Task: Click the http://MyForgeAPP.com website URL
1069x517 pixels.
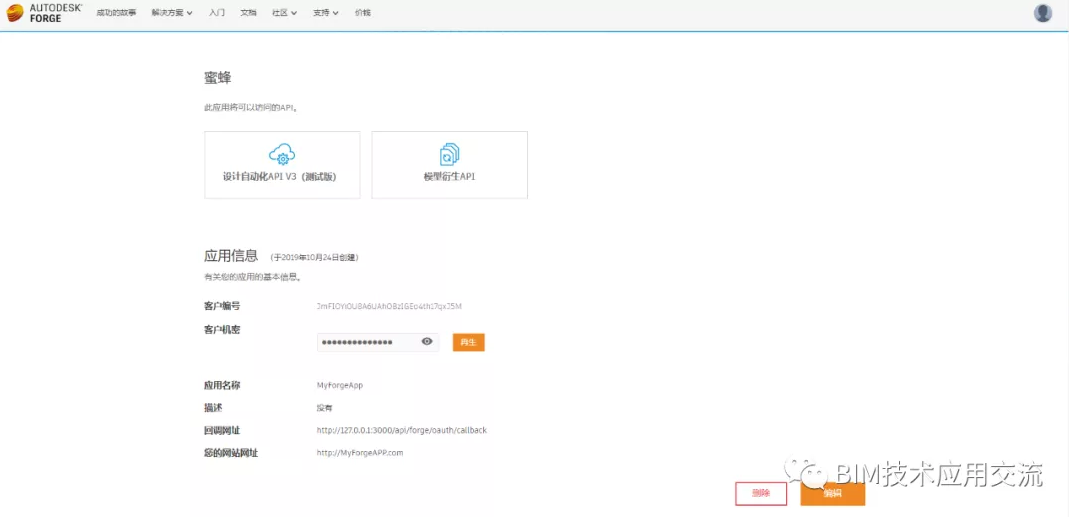Action: click(360, 453)
